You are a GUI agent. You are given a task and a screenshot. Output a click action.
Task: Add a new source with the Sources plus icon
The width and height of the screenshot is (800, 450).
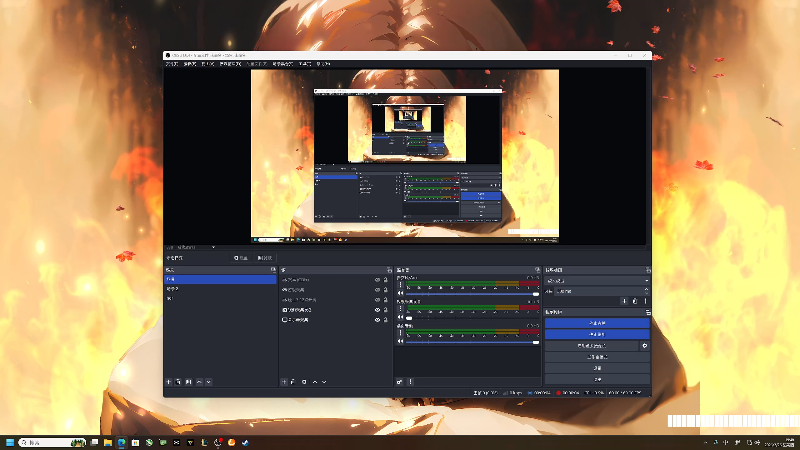pos(284,382)
